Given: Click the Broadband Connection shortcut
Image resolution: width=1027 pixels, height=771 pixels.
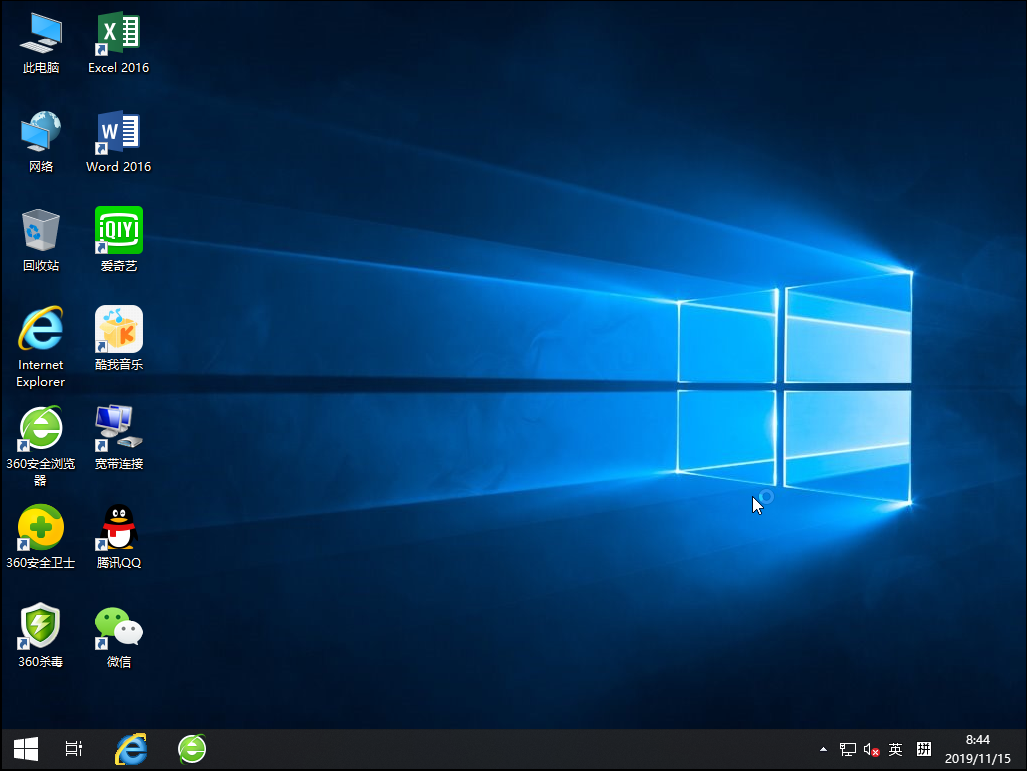Looking at the screenshot, I should coord(118,429).
